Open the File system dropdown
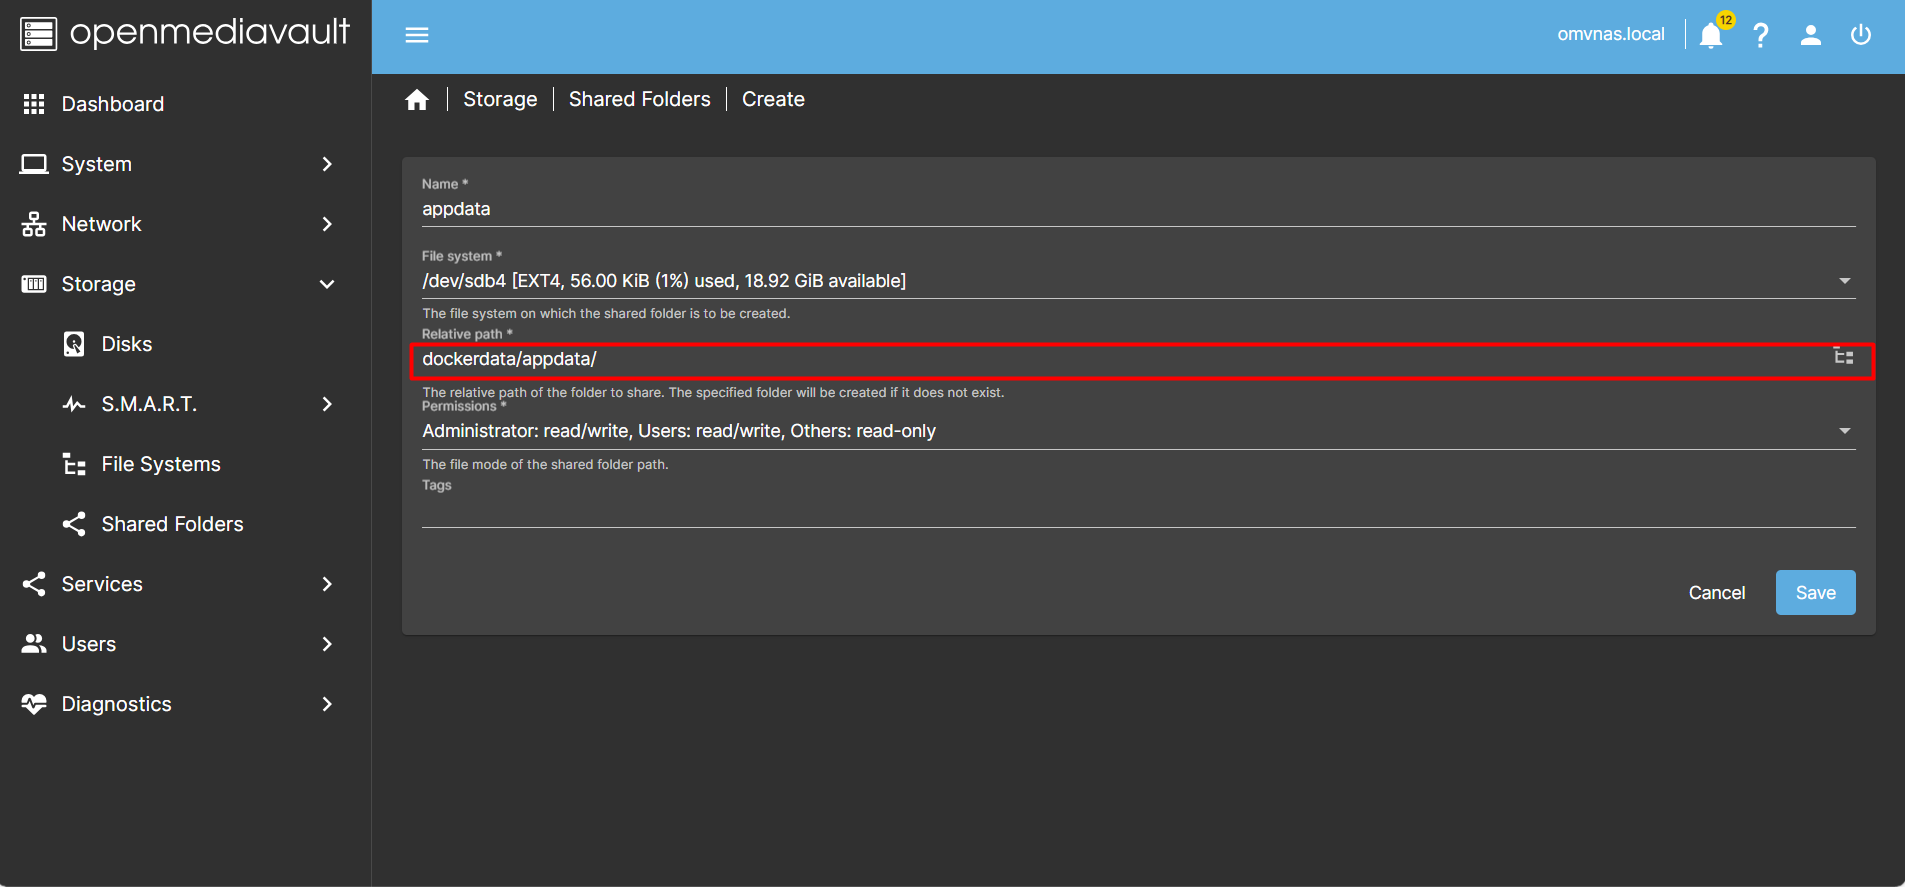The image size is (1905, 887). [x=1138, y=281]
